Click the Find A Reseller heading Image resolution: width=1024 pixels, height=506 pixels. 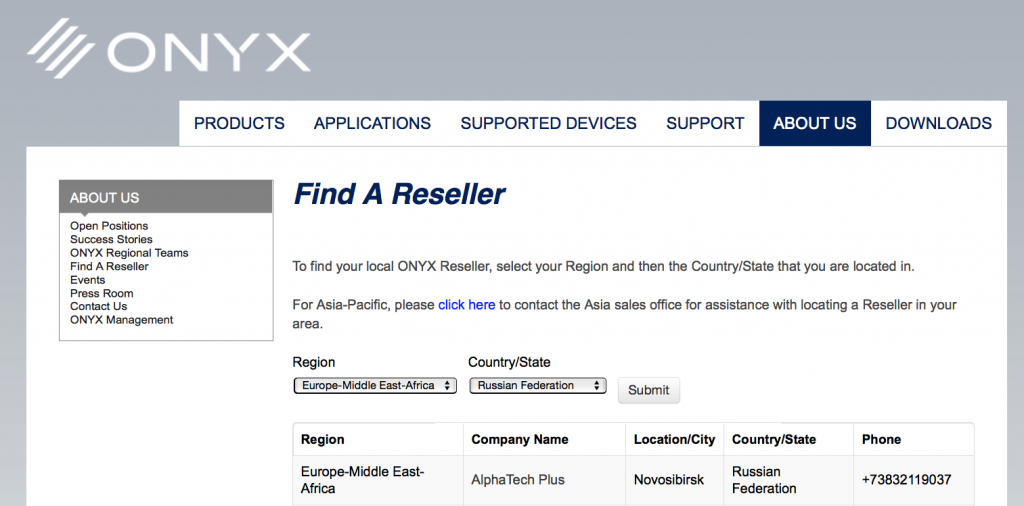tap(399, 194)
